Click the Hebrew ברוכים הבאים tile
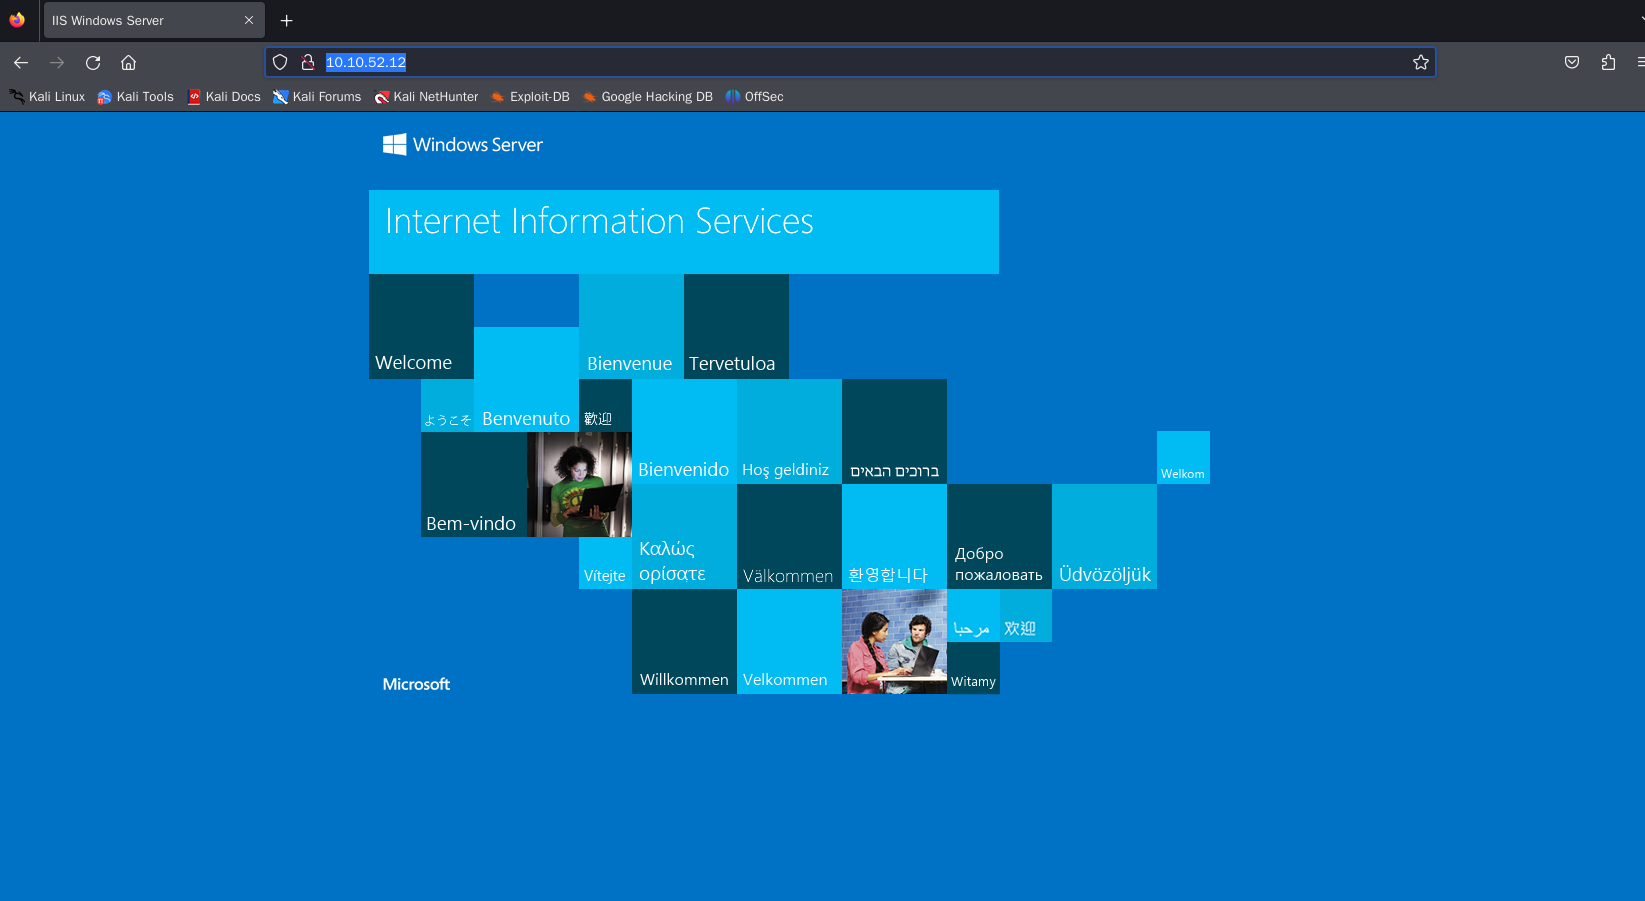Screen dimensions: 1645x901 (894, 432)
